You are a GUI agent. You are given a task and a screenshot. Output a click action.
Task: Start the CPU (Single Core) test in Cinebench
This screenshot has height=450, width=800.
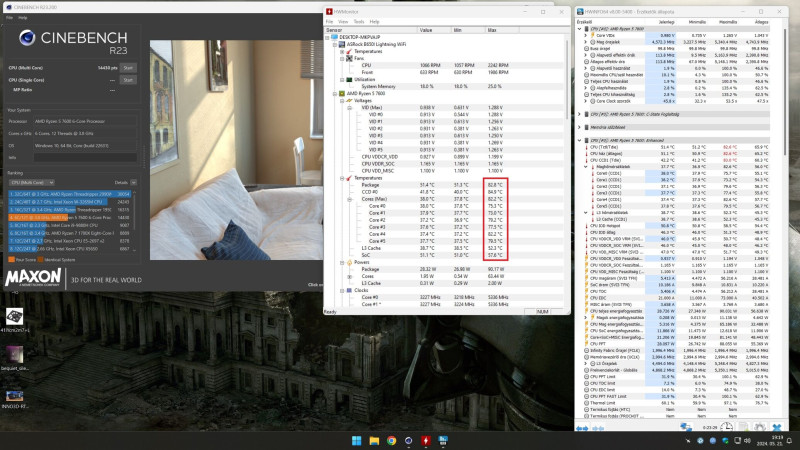[128, 80]
